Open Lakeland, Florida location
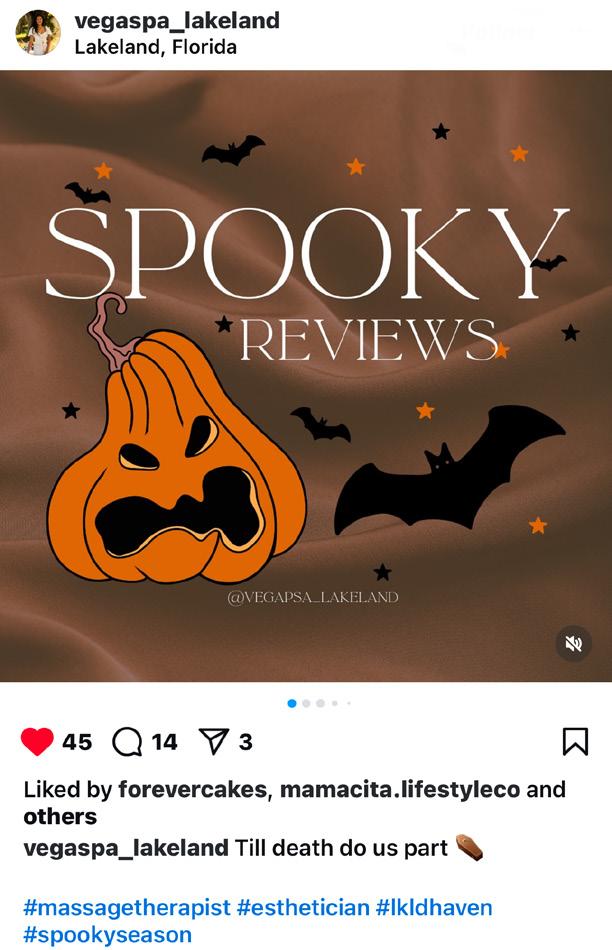The width and height of the screenshot is (612, 950). click(x=156, y=47)
